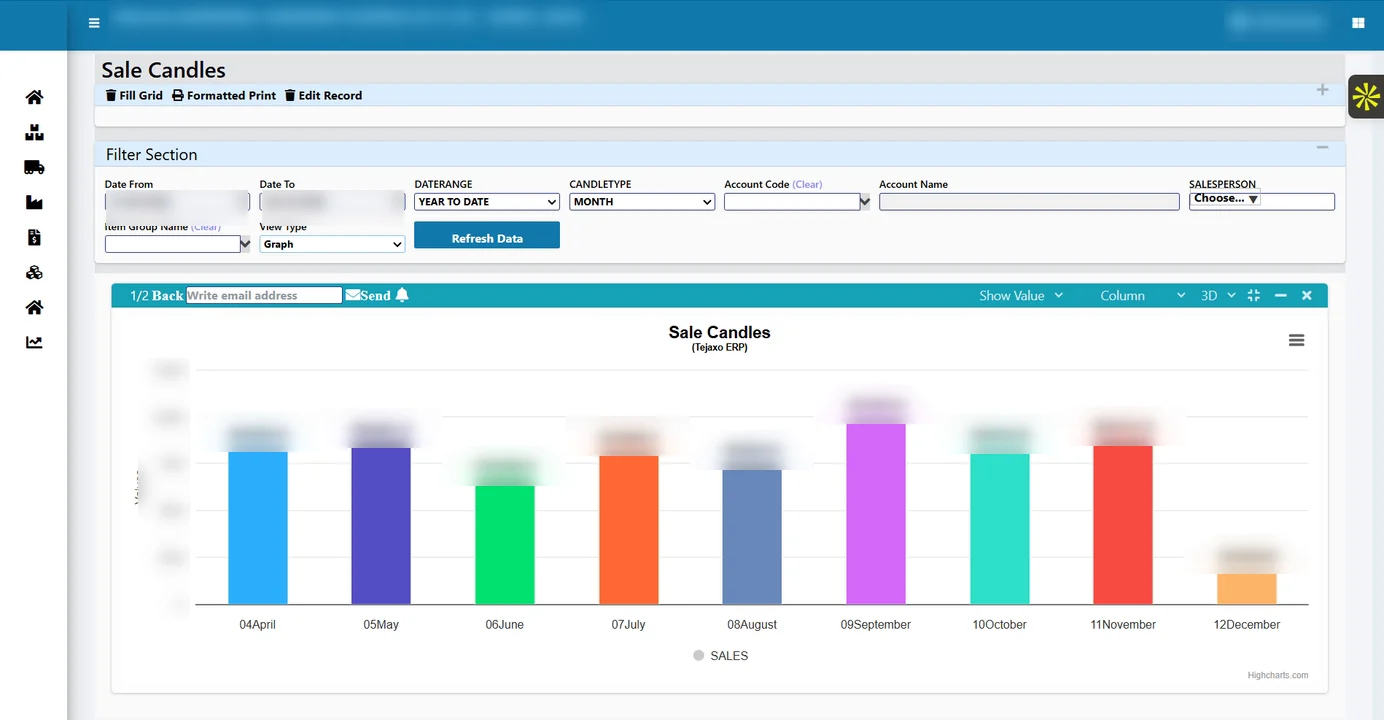The height and width of the screenshot is (720, 1384).
Task: Open the Column chart type dropdown
Action: click(x=1142, y=295)
